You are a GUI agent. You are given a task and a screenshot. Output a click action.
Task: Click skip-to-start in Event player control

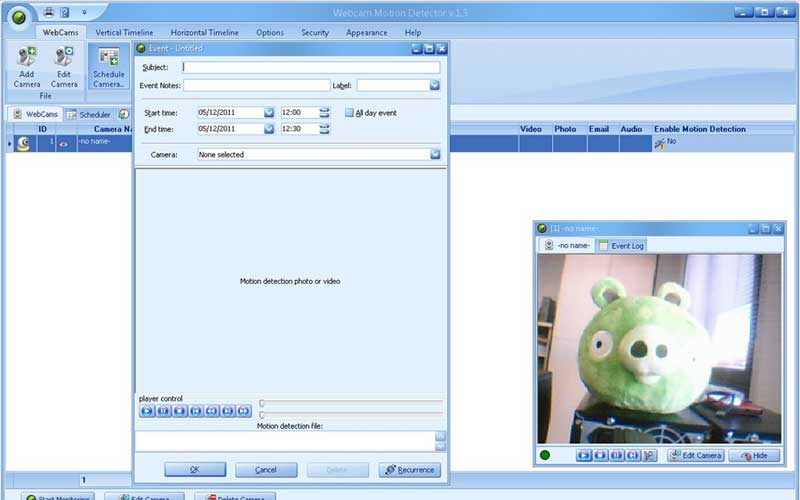point(195,411)
